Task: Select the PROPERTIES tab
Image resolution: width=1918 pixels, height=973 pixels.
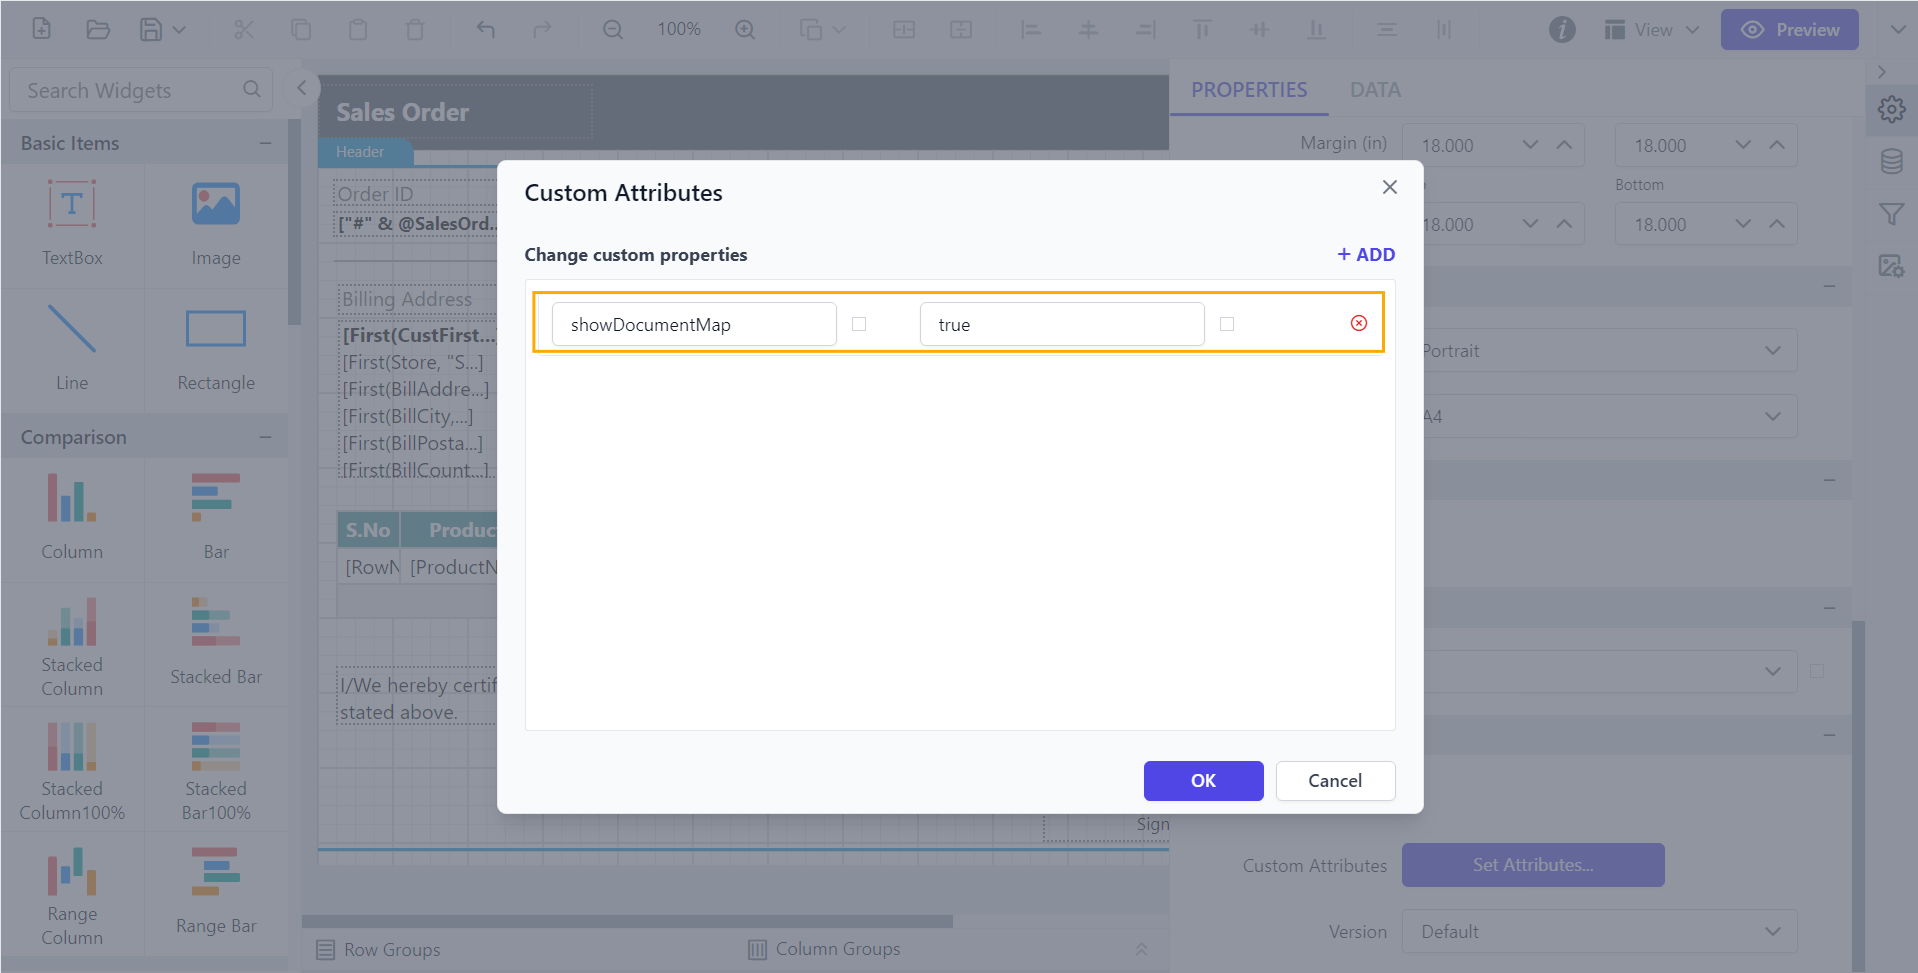Action: [x=1248, y=89]
